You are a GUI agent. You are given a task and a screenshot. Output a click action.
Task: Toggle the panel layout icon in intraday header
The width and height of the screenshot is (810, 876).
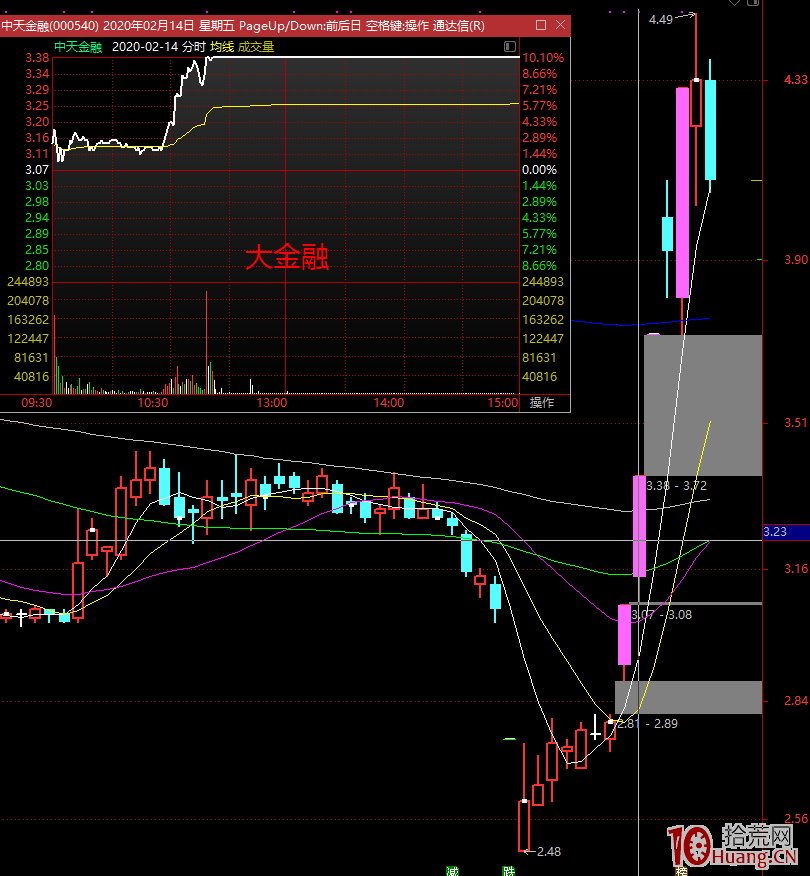click(x=509, y=46)
